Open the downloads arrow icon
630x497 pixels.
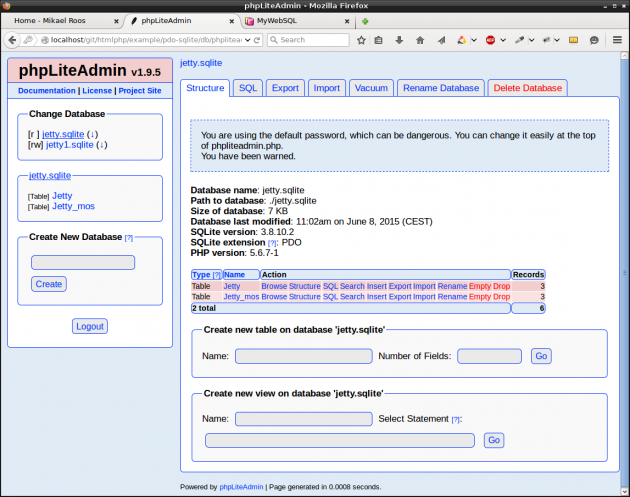point(399,40)
